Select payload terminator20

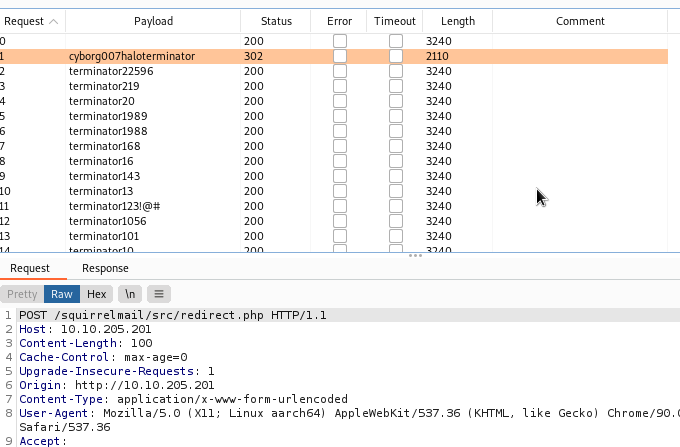(x=101, y=101)
